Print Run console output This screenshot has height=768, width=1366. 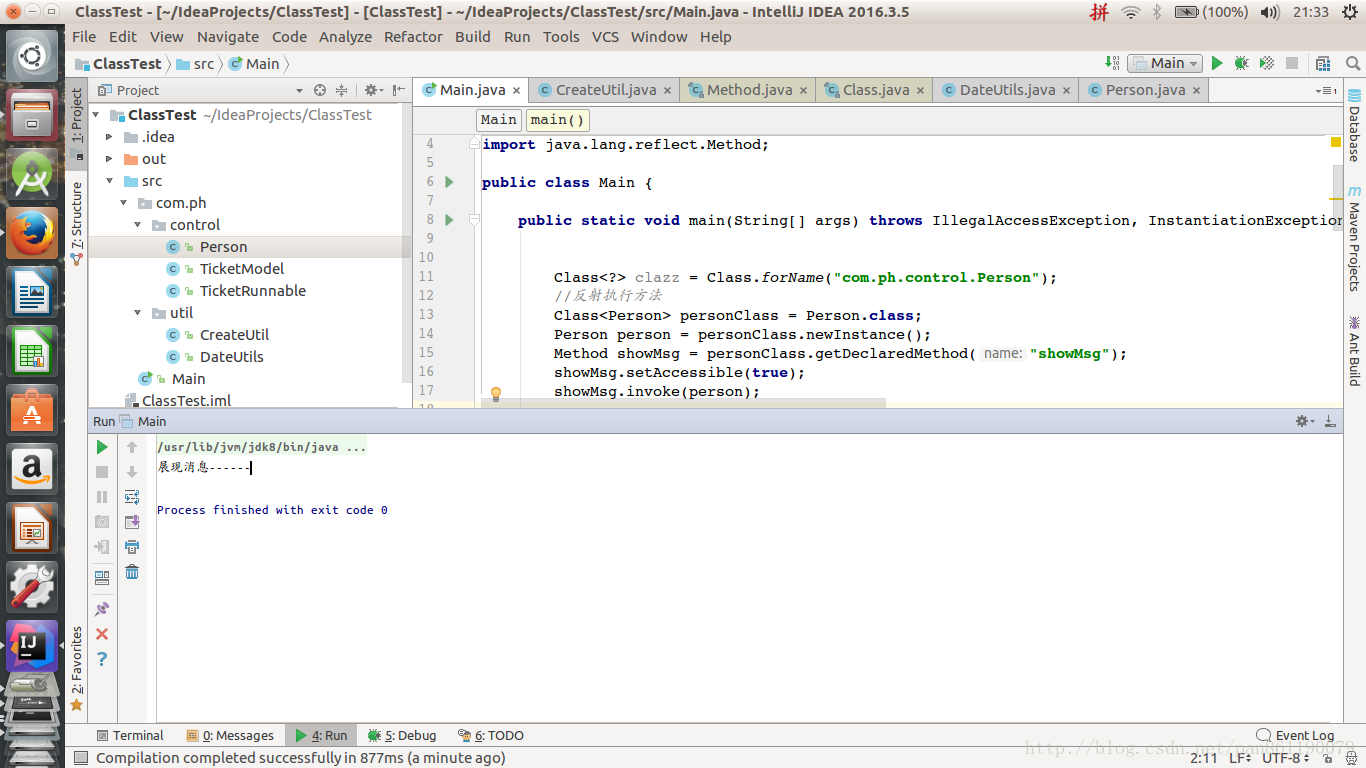coord(132,547)
